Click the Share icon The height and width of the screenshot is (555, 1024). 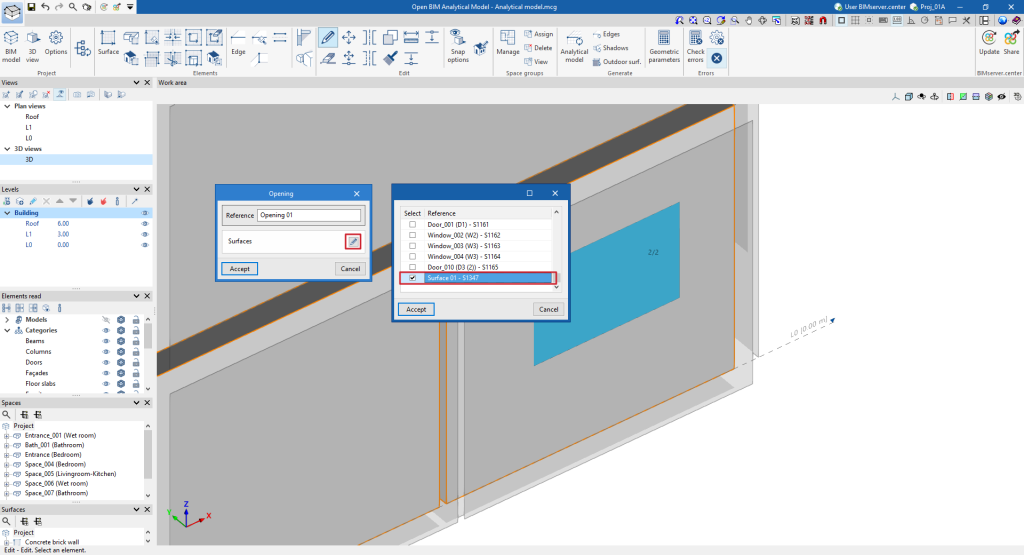(x=1011, y=43)
